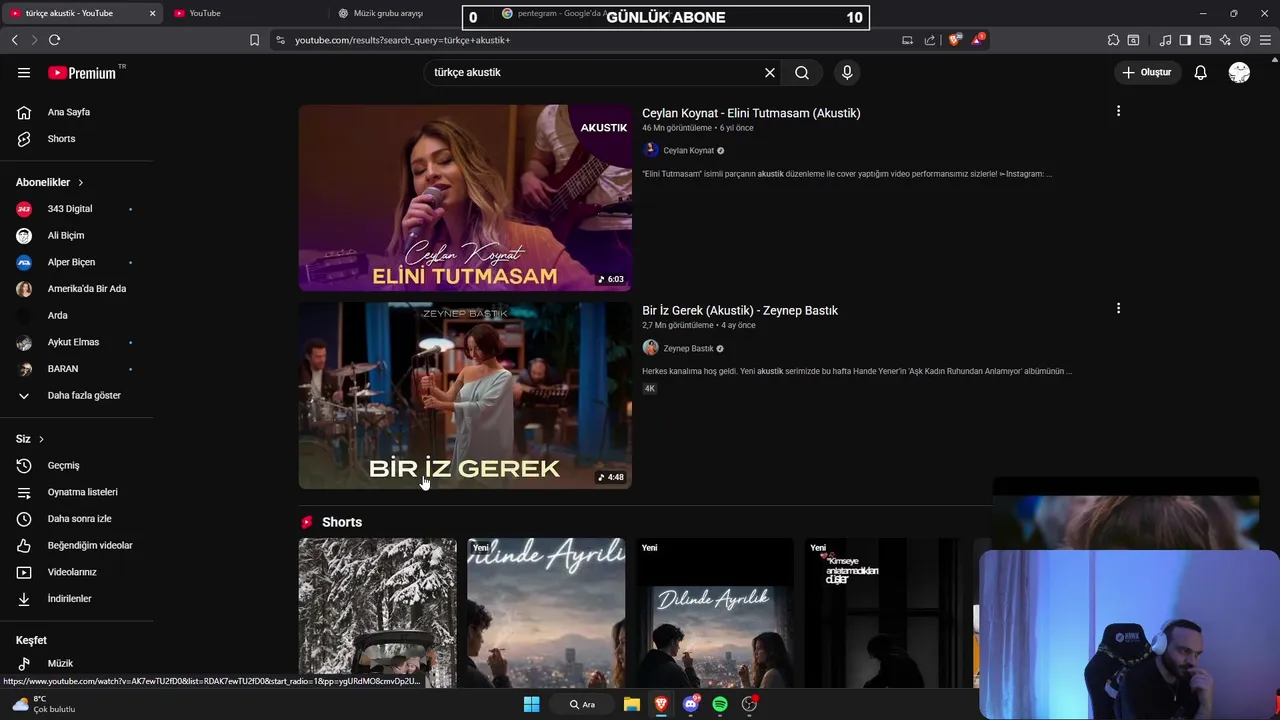The image size is (1280, 720).
Task: Click the magnifier search button
Action: [x=802, y=73]
